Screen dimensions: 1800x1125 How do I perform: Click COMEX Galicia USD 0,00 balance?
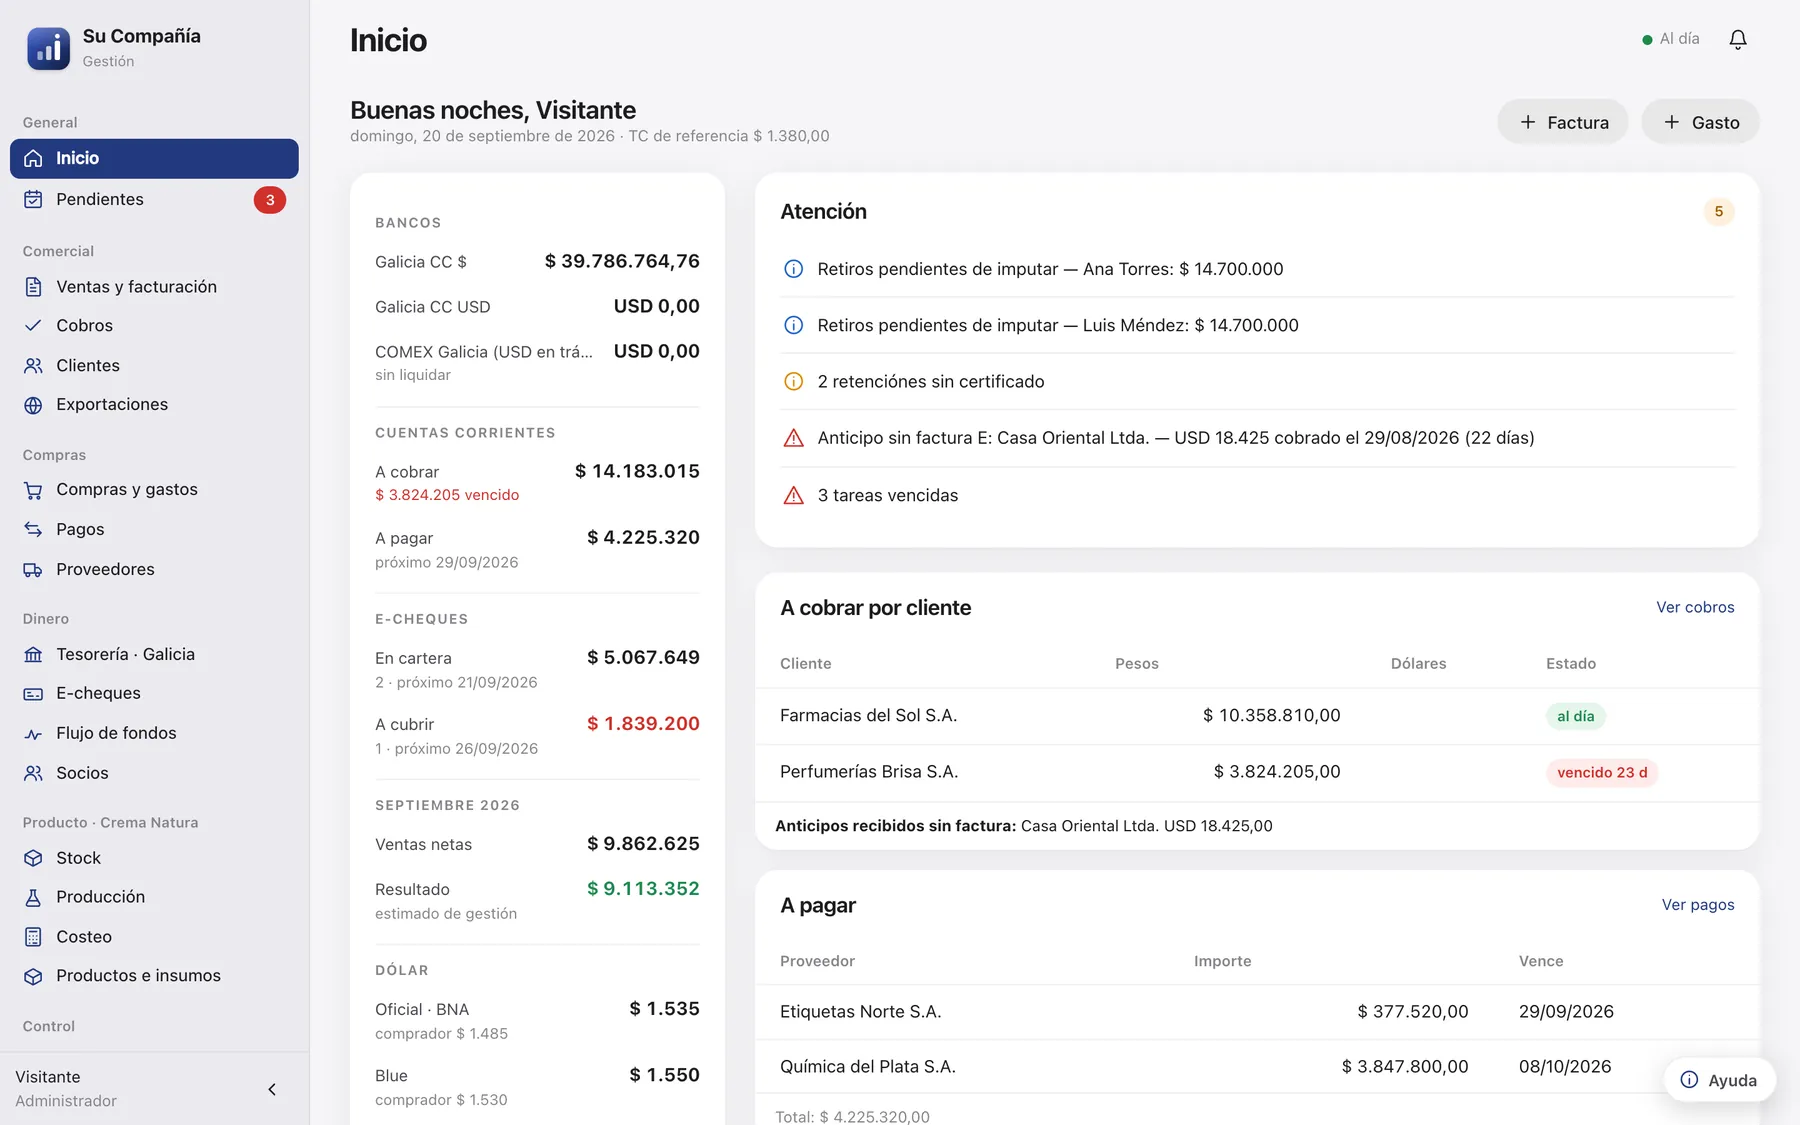click(656, 351)
